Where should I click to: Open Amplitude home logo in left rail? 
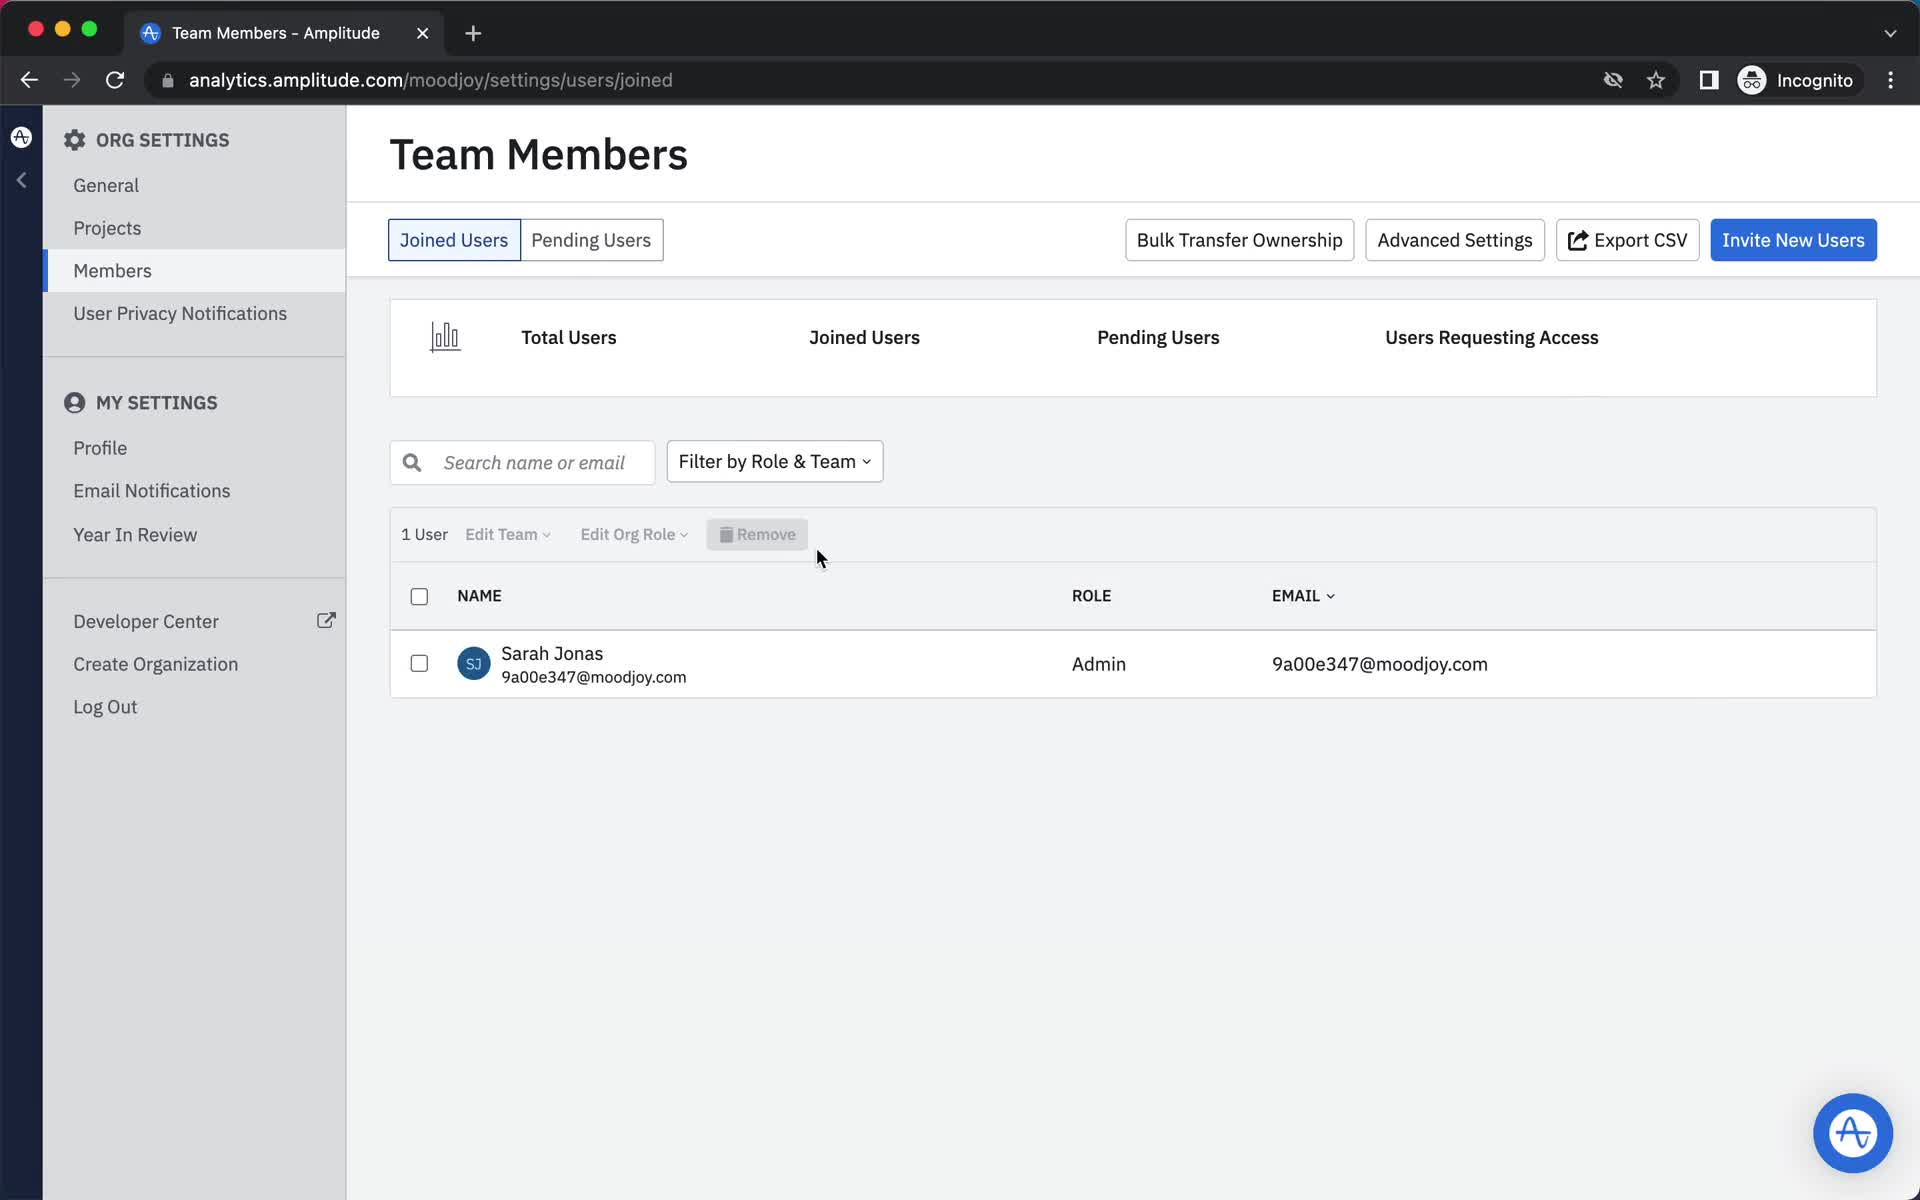21,137
